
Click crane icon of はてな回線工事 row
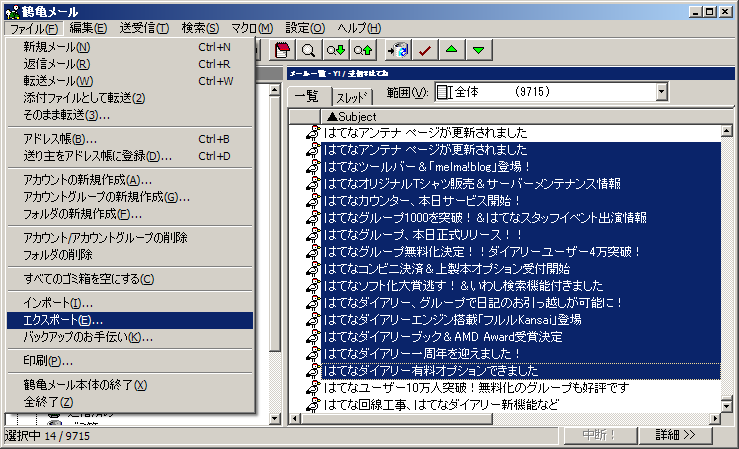pos(313,404)
